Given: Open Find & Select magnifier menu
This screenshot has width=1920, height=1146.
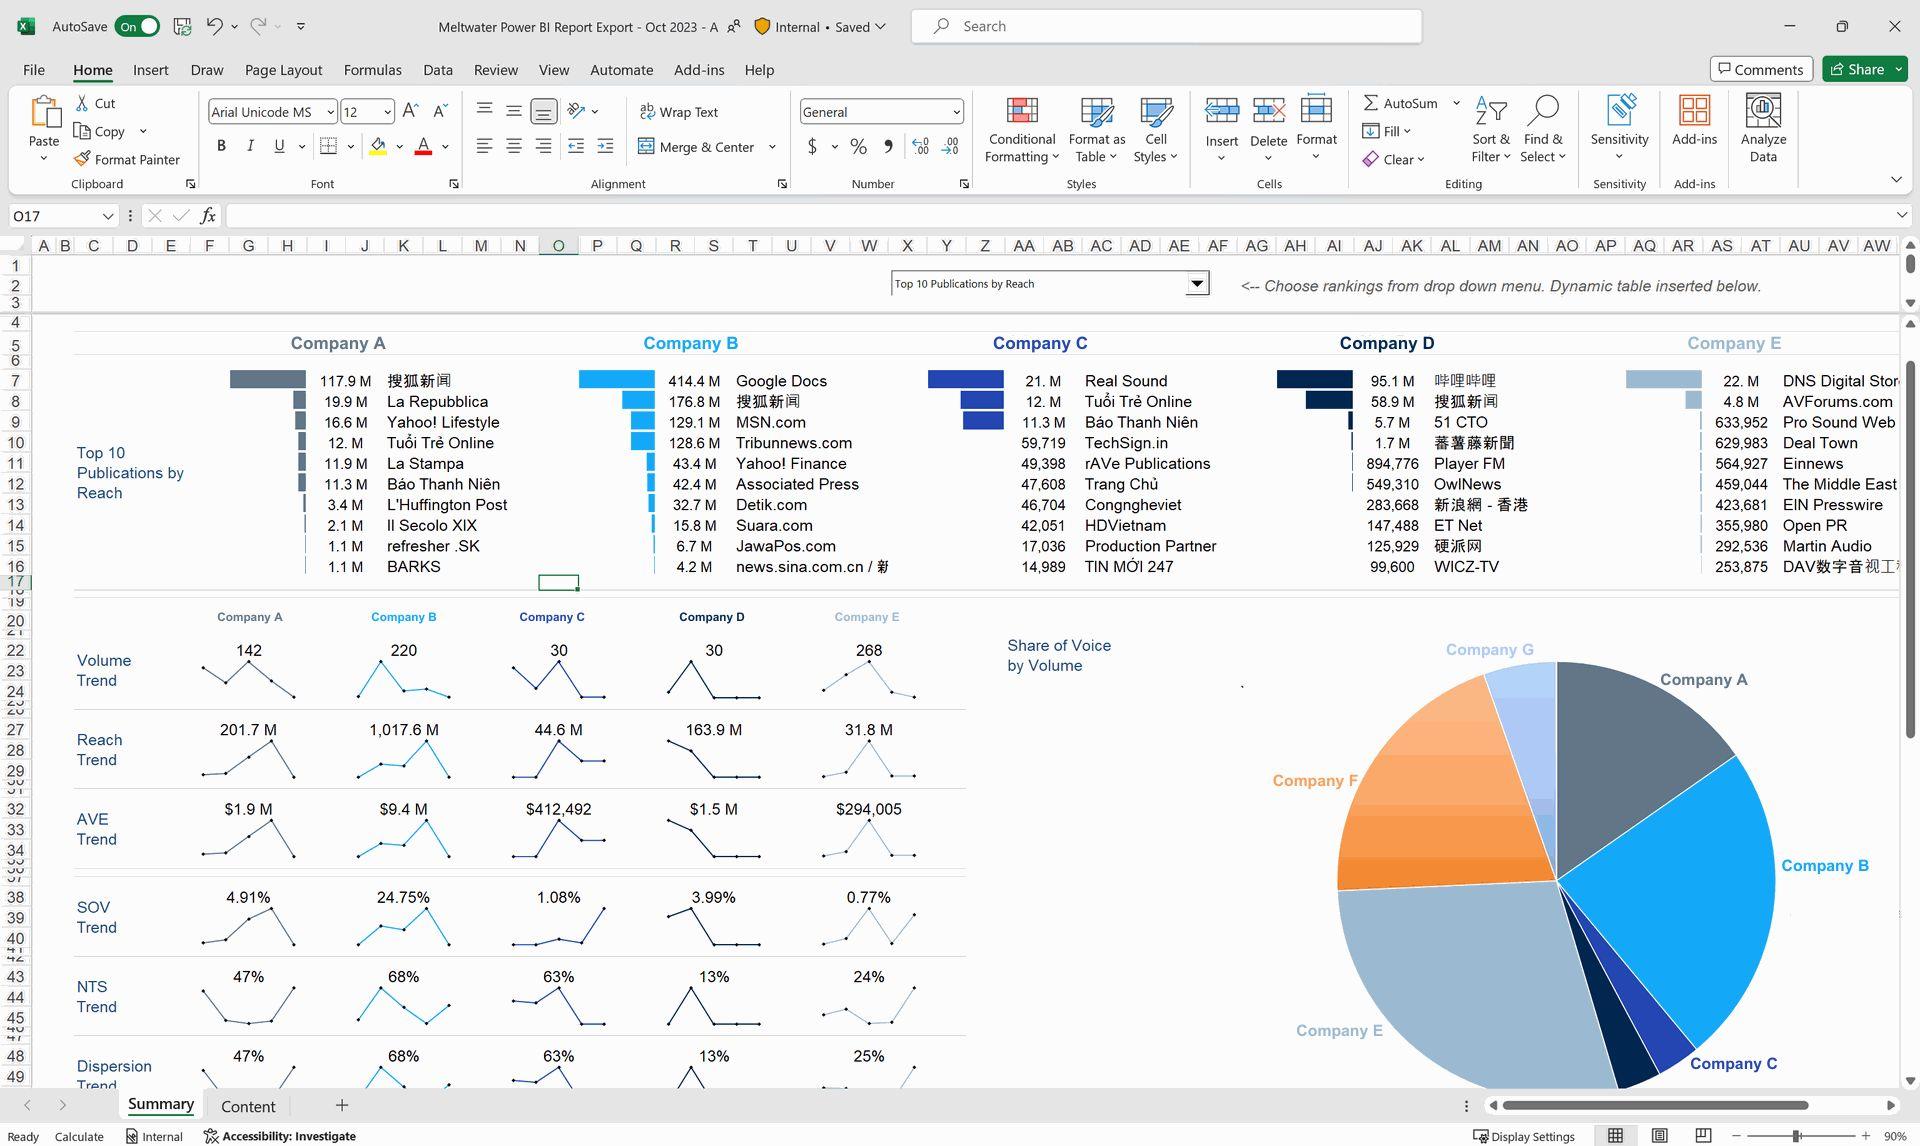Looking at the screenshot, I should 1543,130.
